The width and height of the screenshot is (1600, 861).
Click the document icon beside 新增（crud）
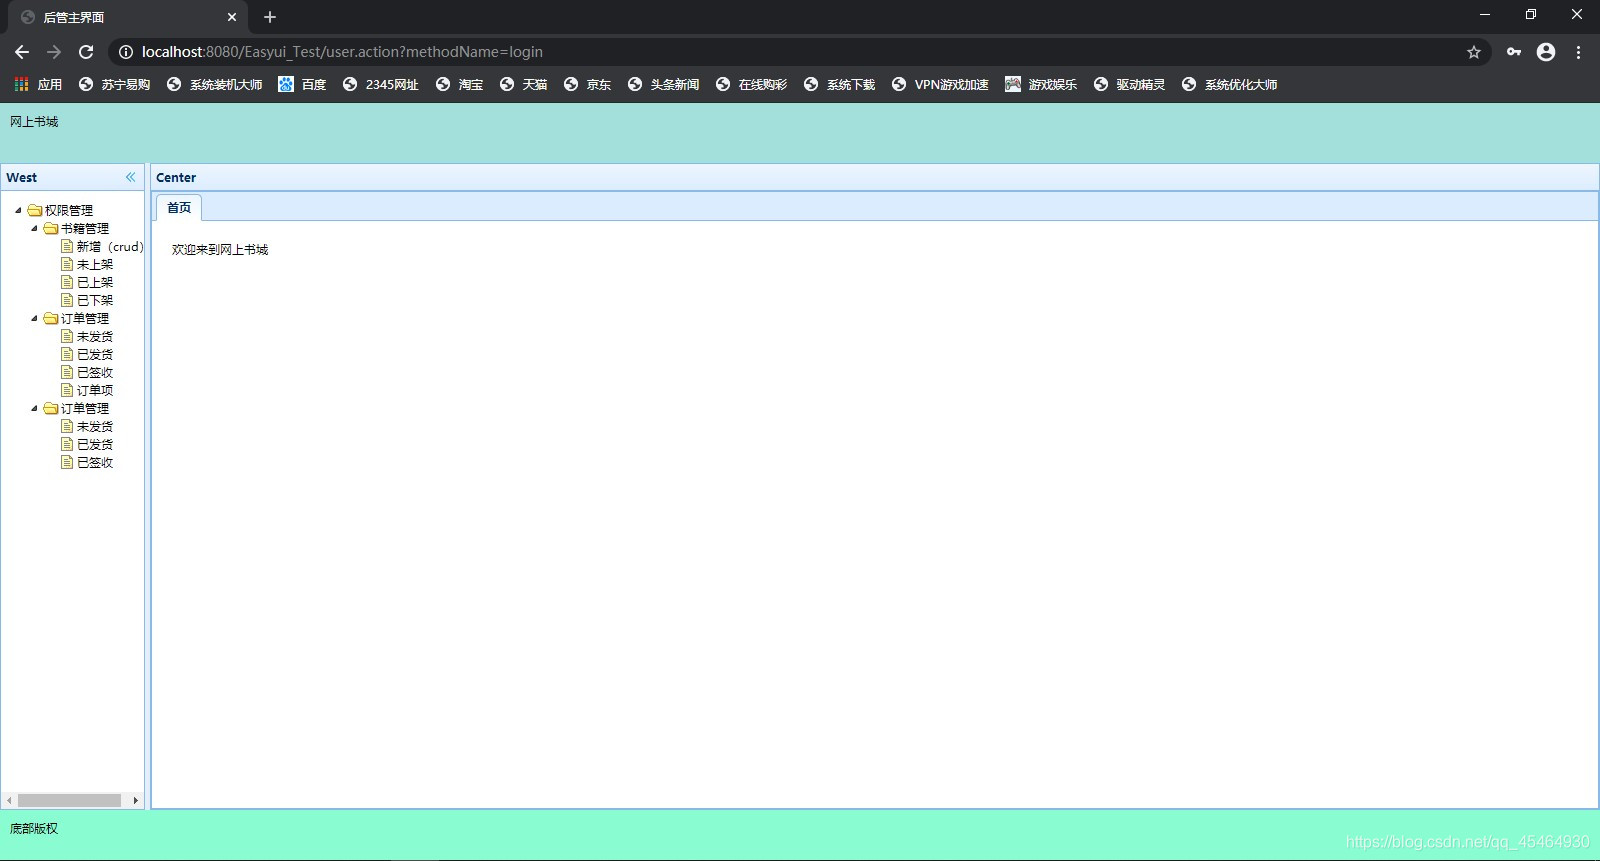click(67, 246)
